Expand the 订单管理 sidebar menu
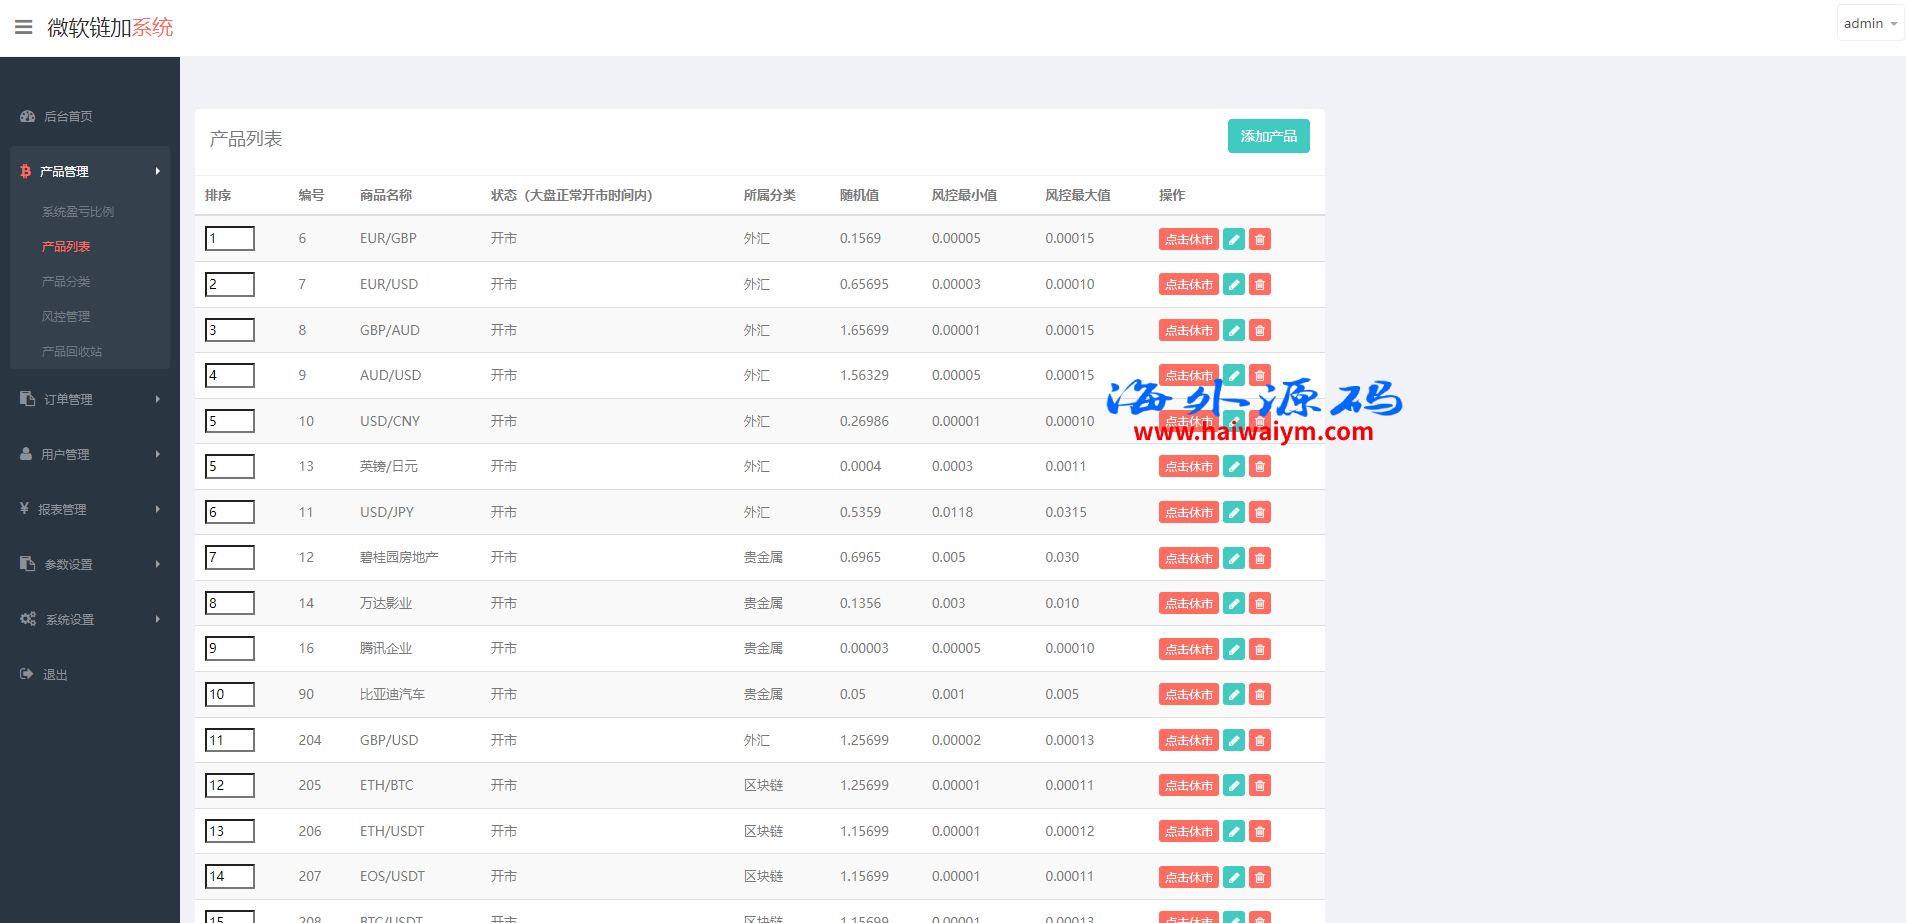1906x923 pixels. pyautogui.click(x=90, y=399)
